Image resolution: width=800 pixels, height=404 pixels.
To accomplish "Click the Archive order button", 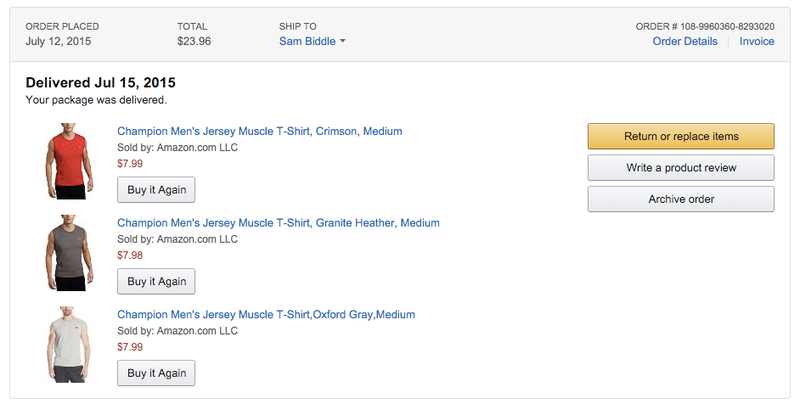I will [x=681, y=199].
